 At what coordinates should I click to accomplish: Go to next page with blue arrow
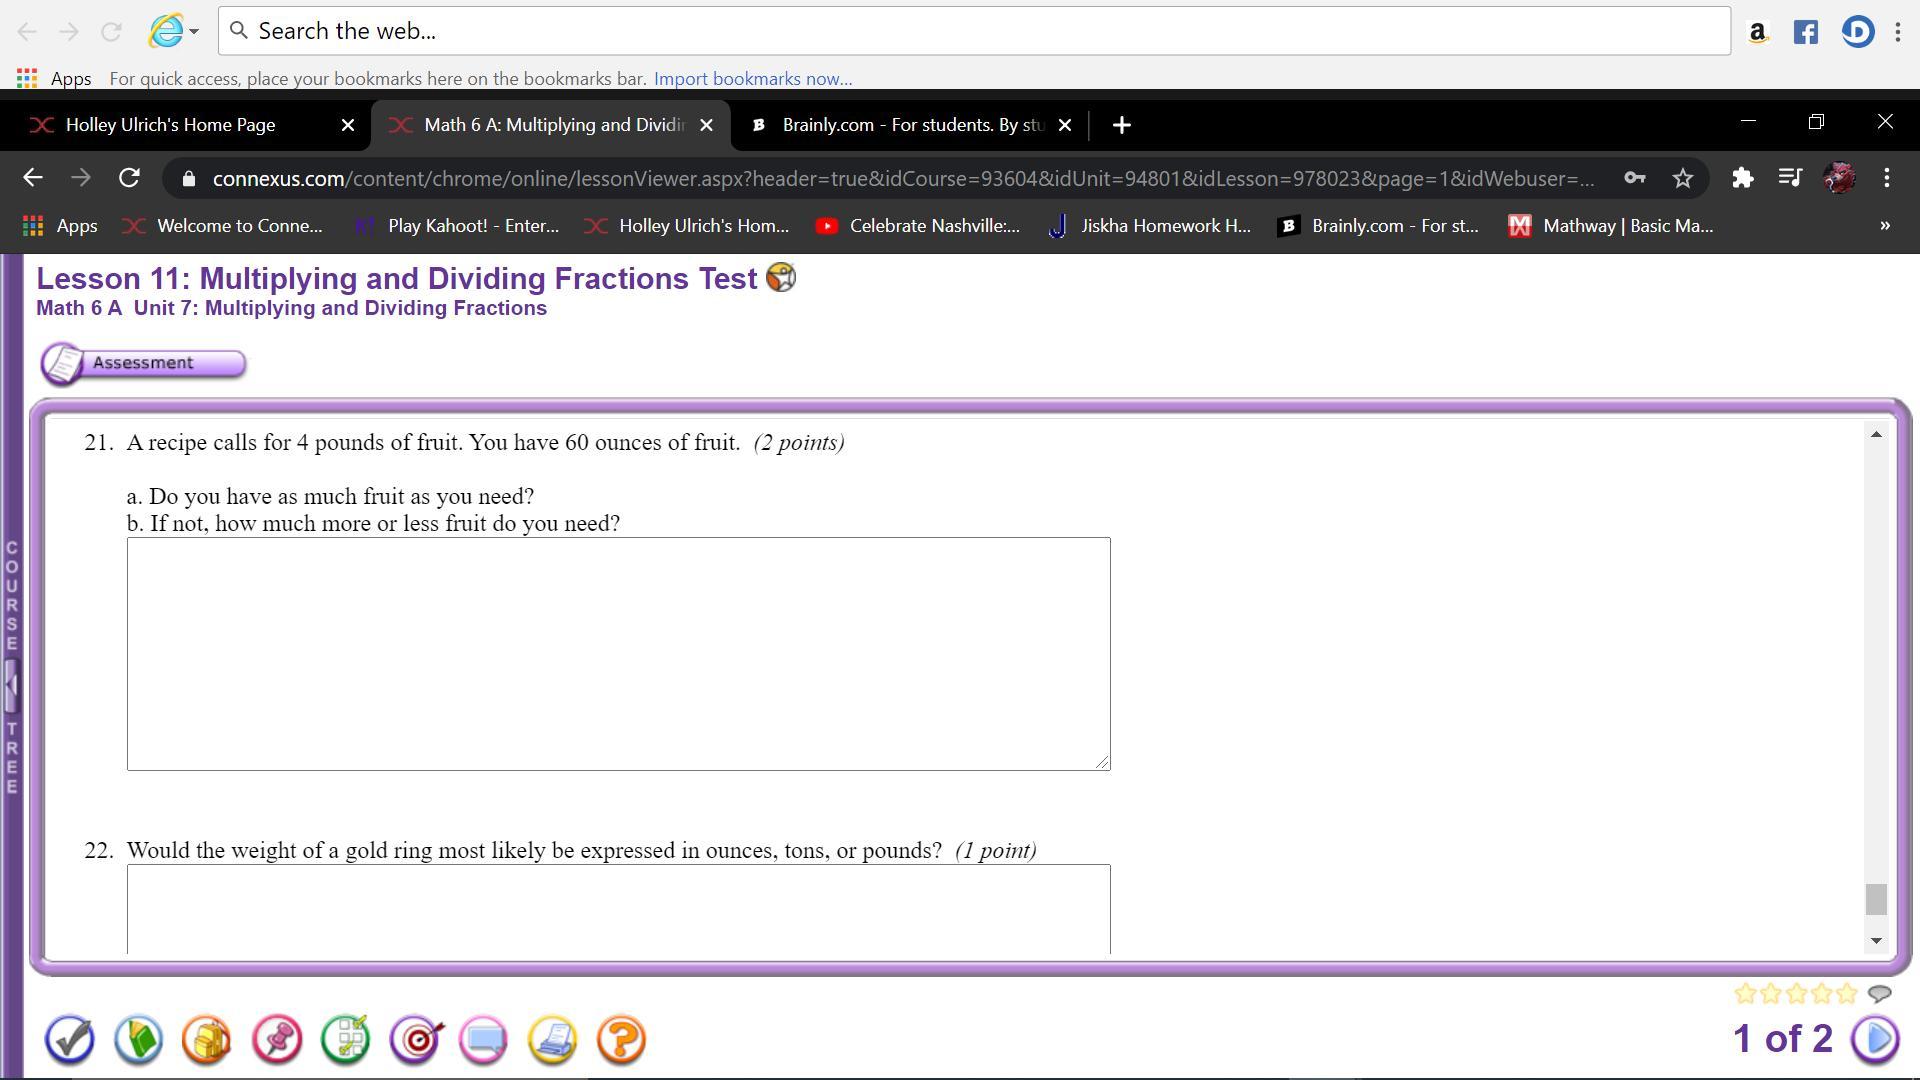[1875, 1039]
